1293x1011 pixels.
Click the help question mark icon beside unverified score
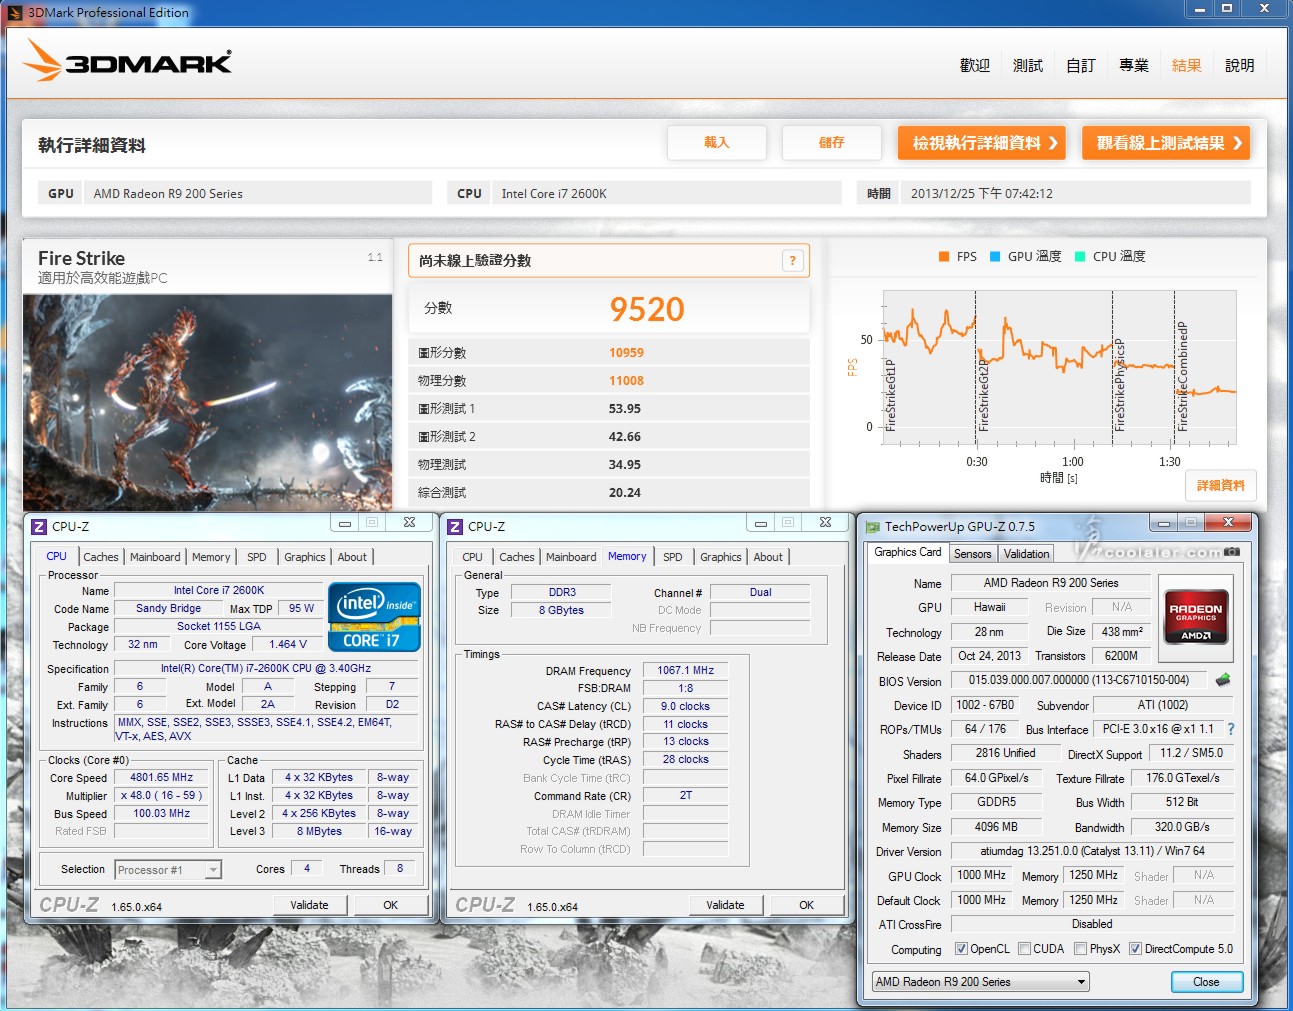point(792,261)
